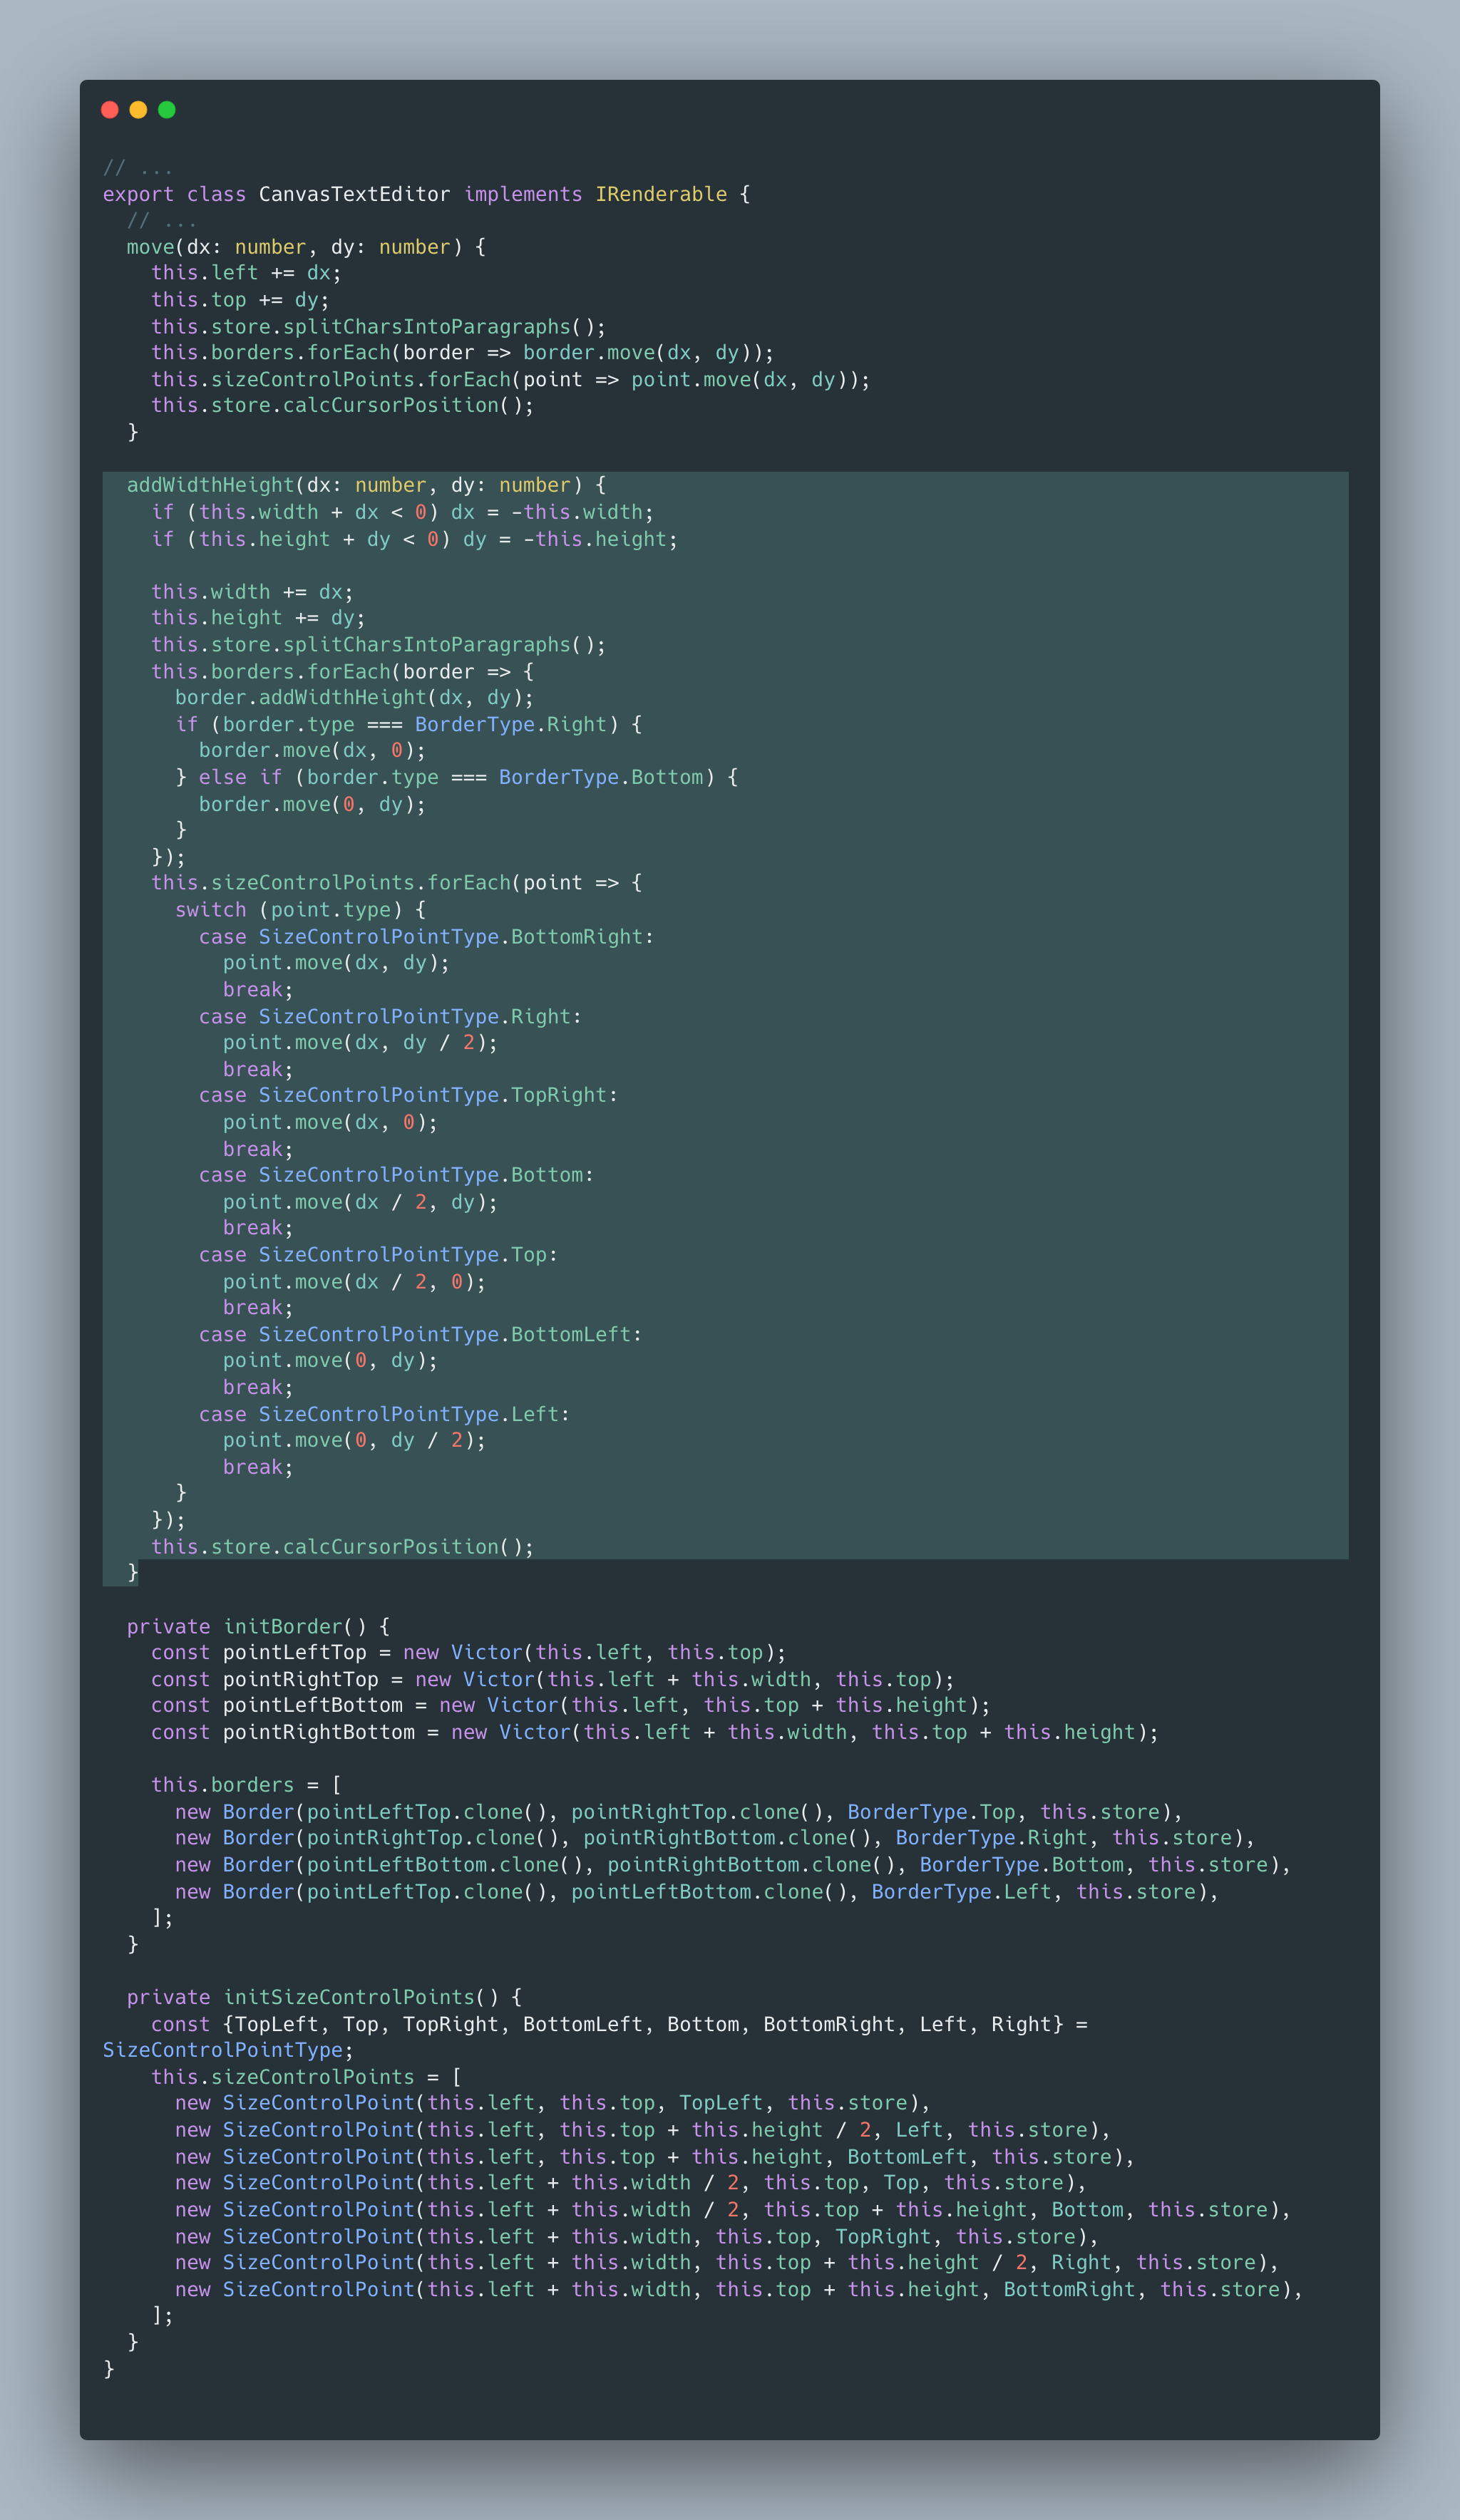Screen dimensions: 1460x2520
Task: Click the 'switch' keyword in forEach
Action: [210, 910]
